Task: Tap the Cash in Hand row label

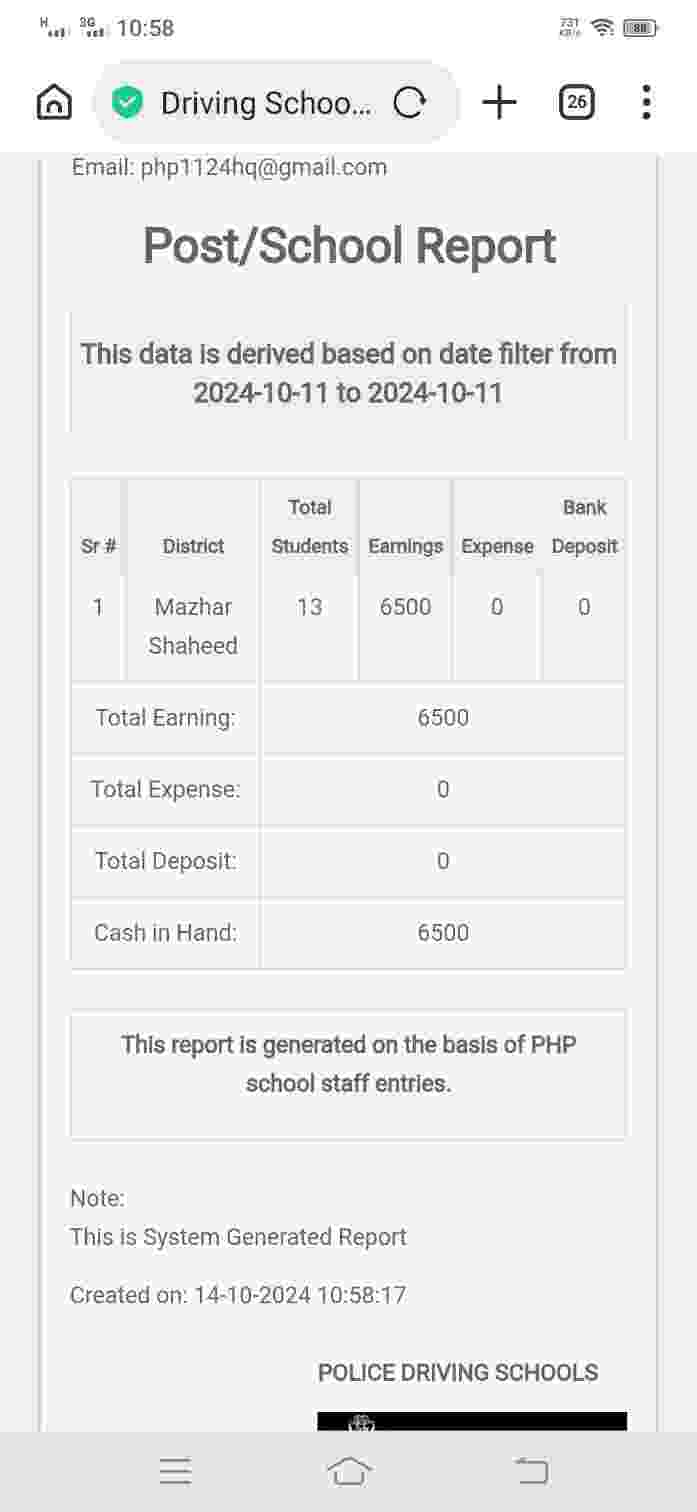Action: pos(166,933)
